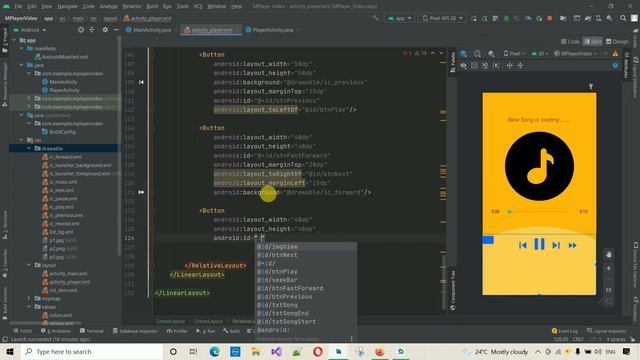Click the expand/collapse all icon in Project panel
Screen dimensions: 640x360
click(x=91, y=30)
